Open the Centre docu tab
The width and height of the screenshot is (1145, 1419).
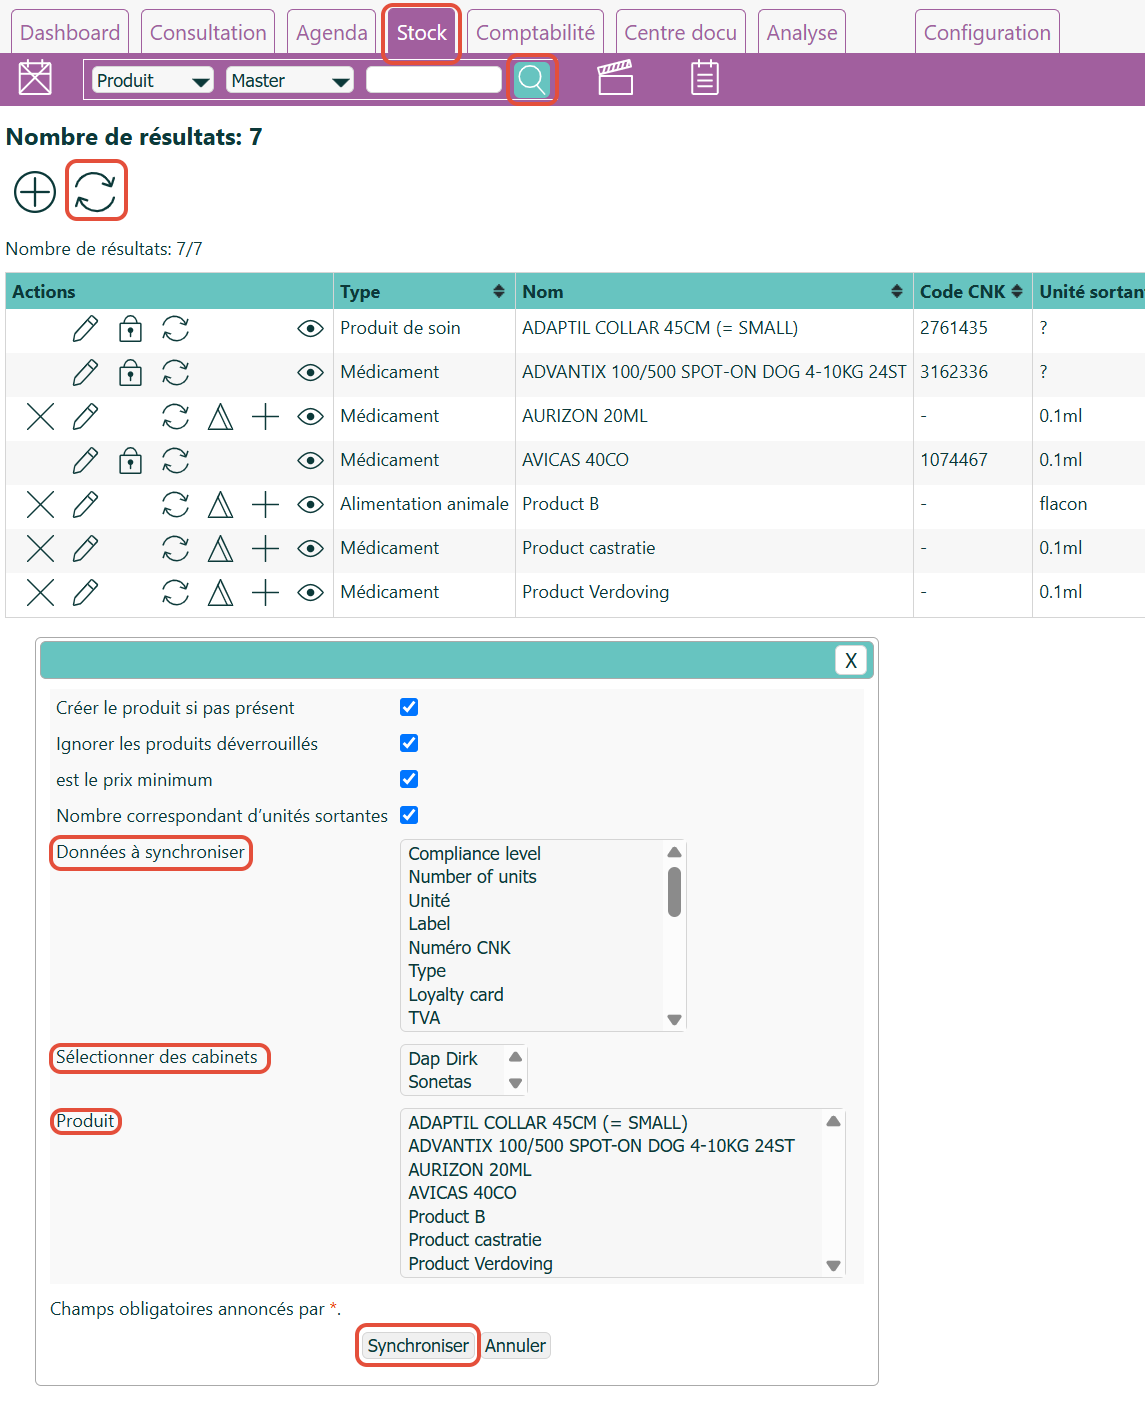click(x=681, y=33)
